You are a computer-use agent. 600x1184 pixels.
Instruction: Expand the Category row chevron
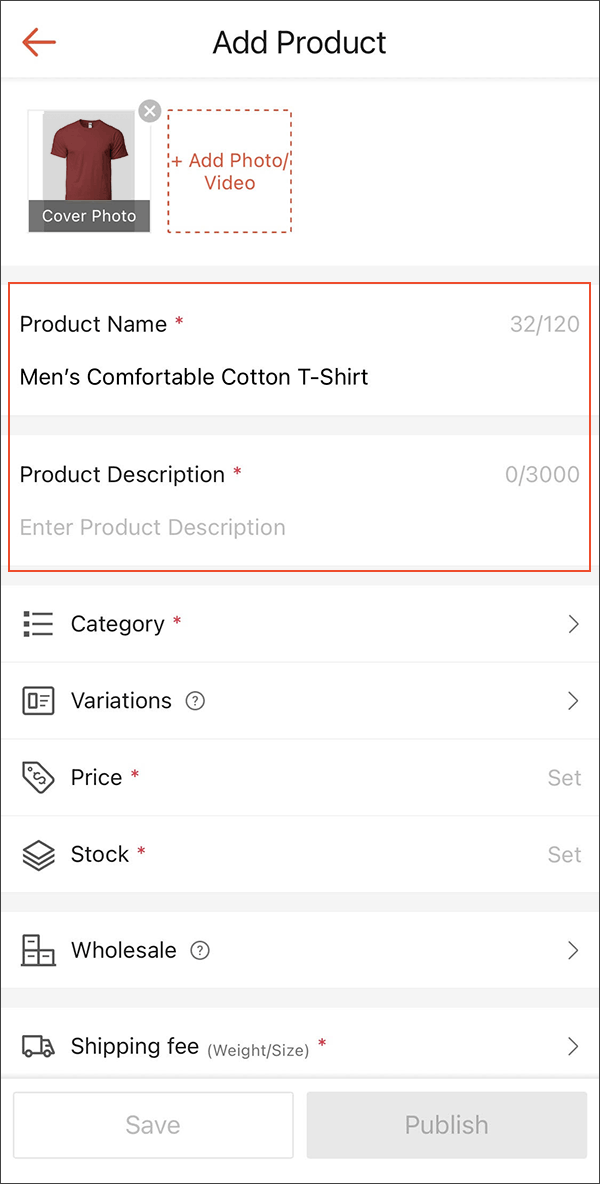tap(572, 623)
